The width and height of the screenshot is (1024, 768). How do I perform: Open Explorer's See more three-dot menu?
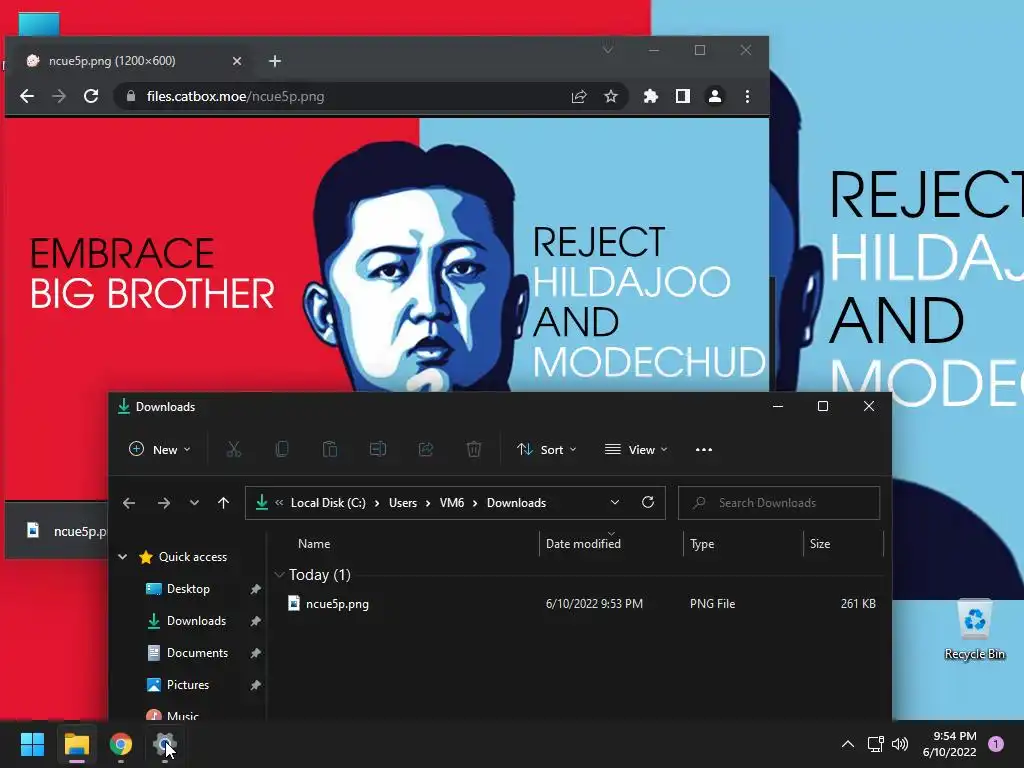703,449
